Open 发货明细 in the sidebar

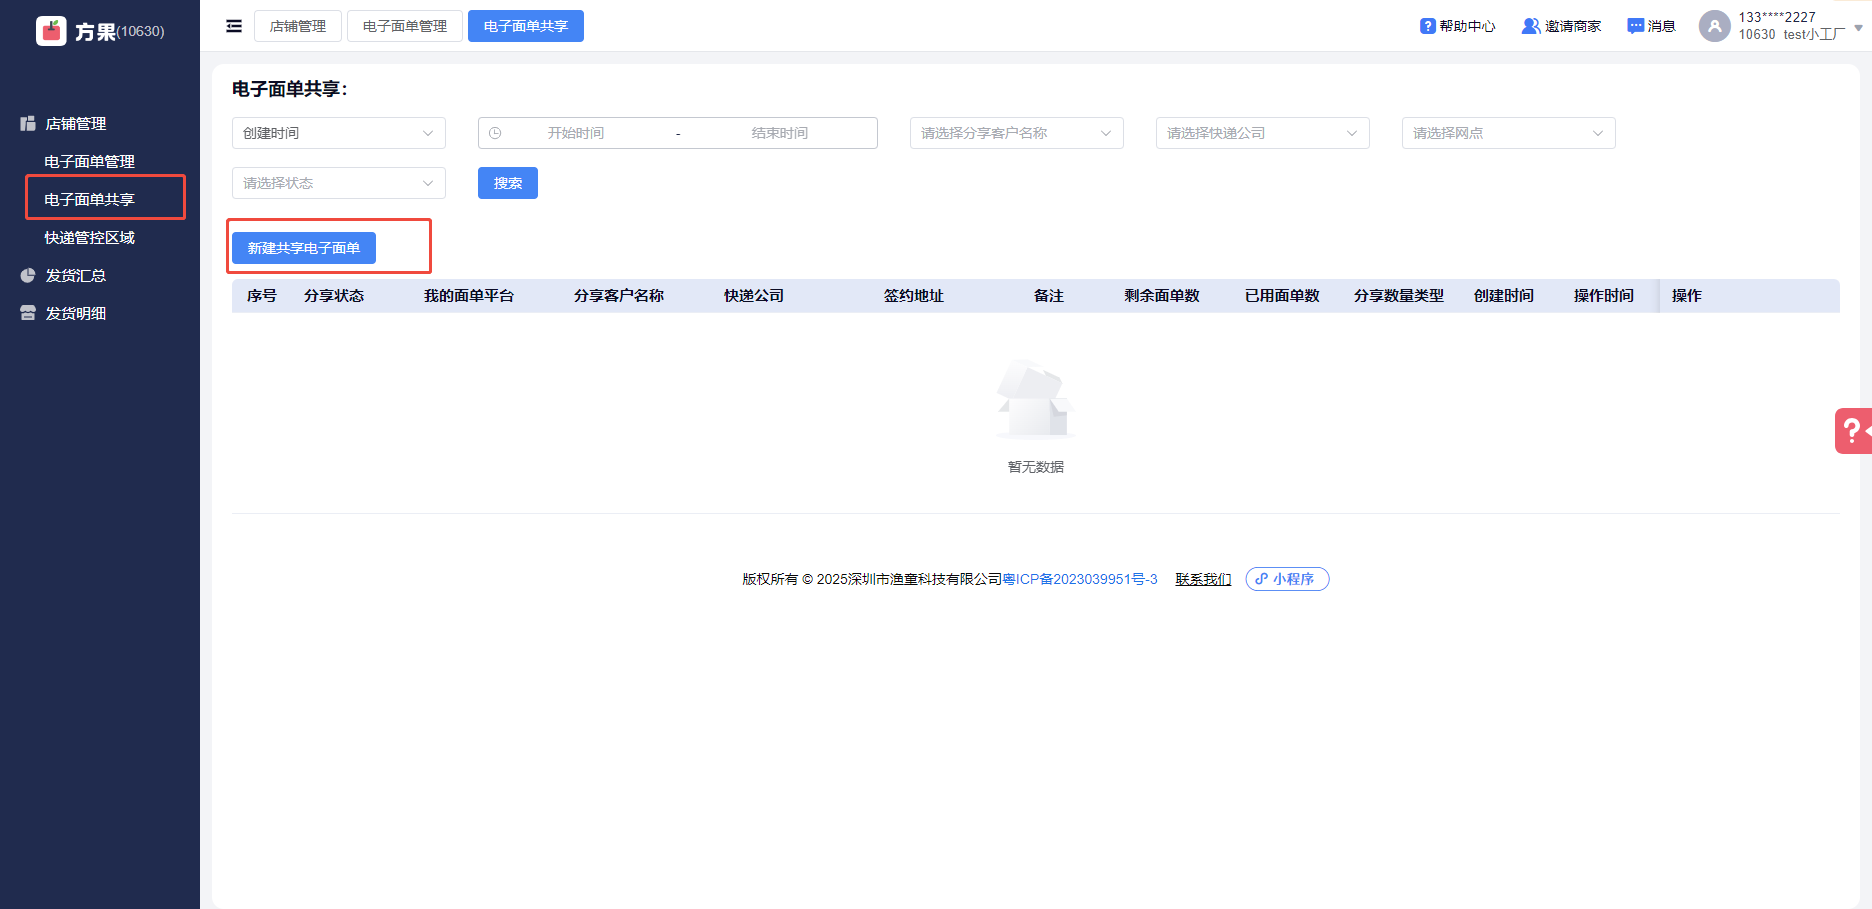point(75,313)
